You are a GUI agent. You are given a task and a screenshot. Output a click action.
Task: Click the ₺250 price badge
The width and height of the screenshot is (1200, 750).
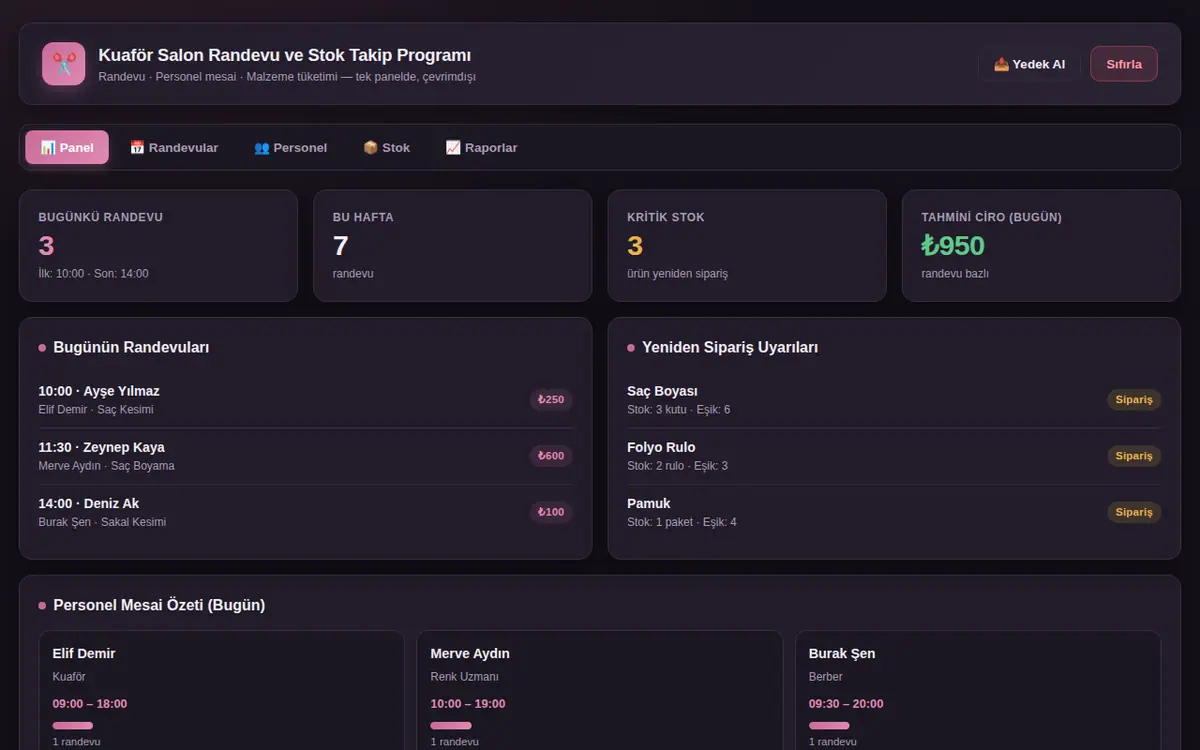(x=551, y=400)
